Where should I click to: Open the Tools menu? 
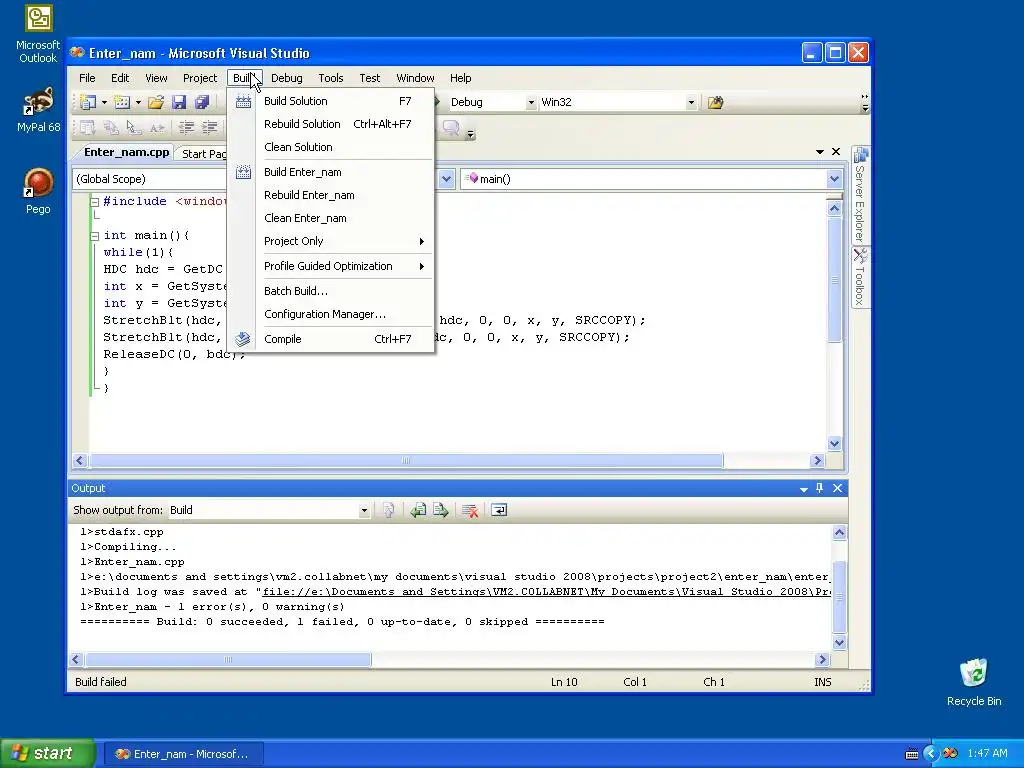(x=330, y=78)
